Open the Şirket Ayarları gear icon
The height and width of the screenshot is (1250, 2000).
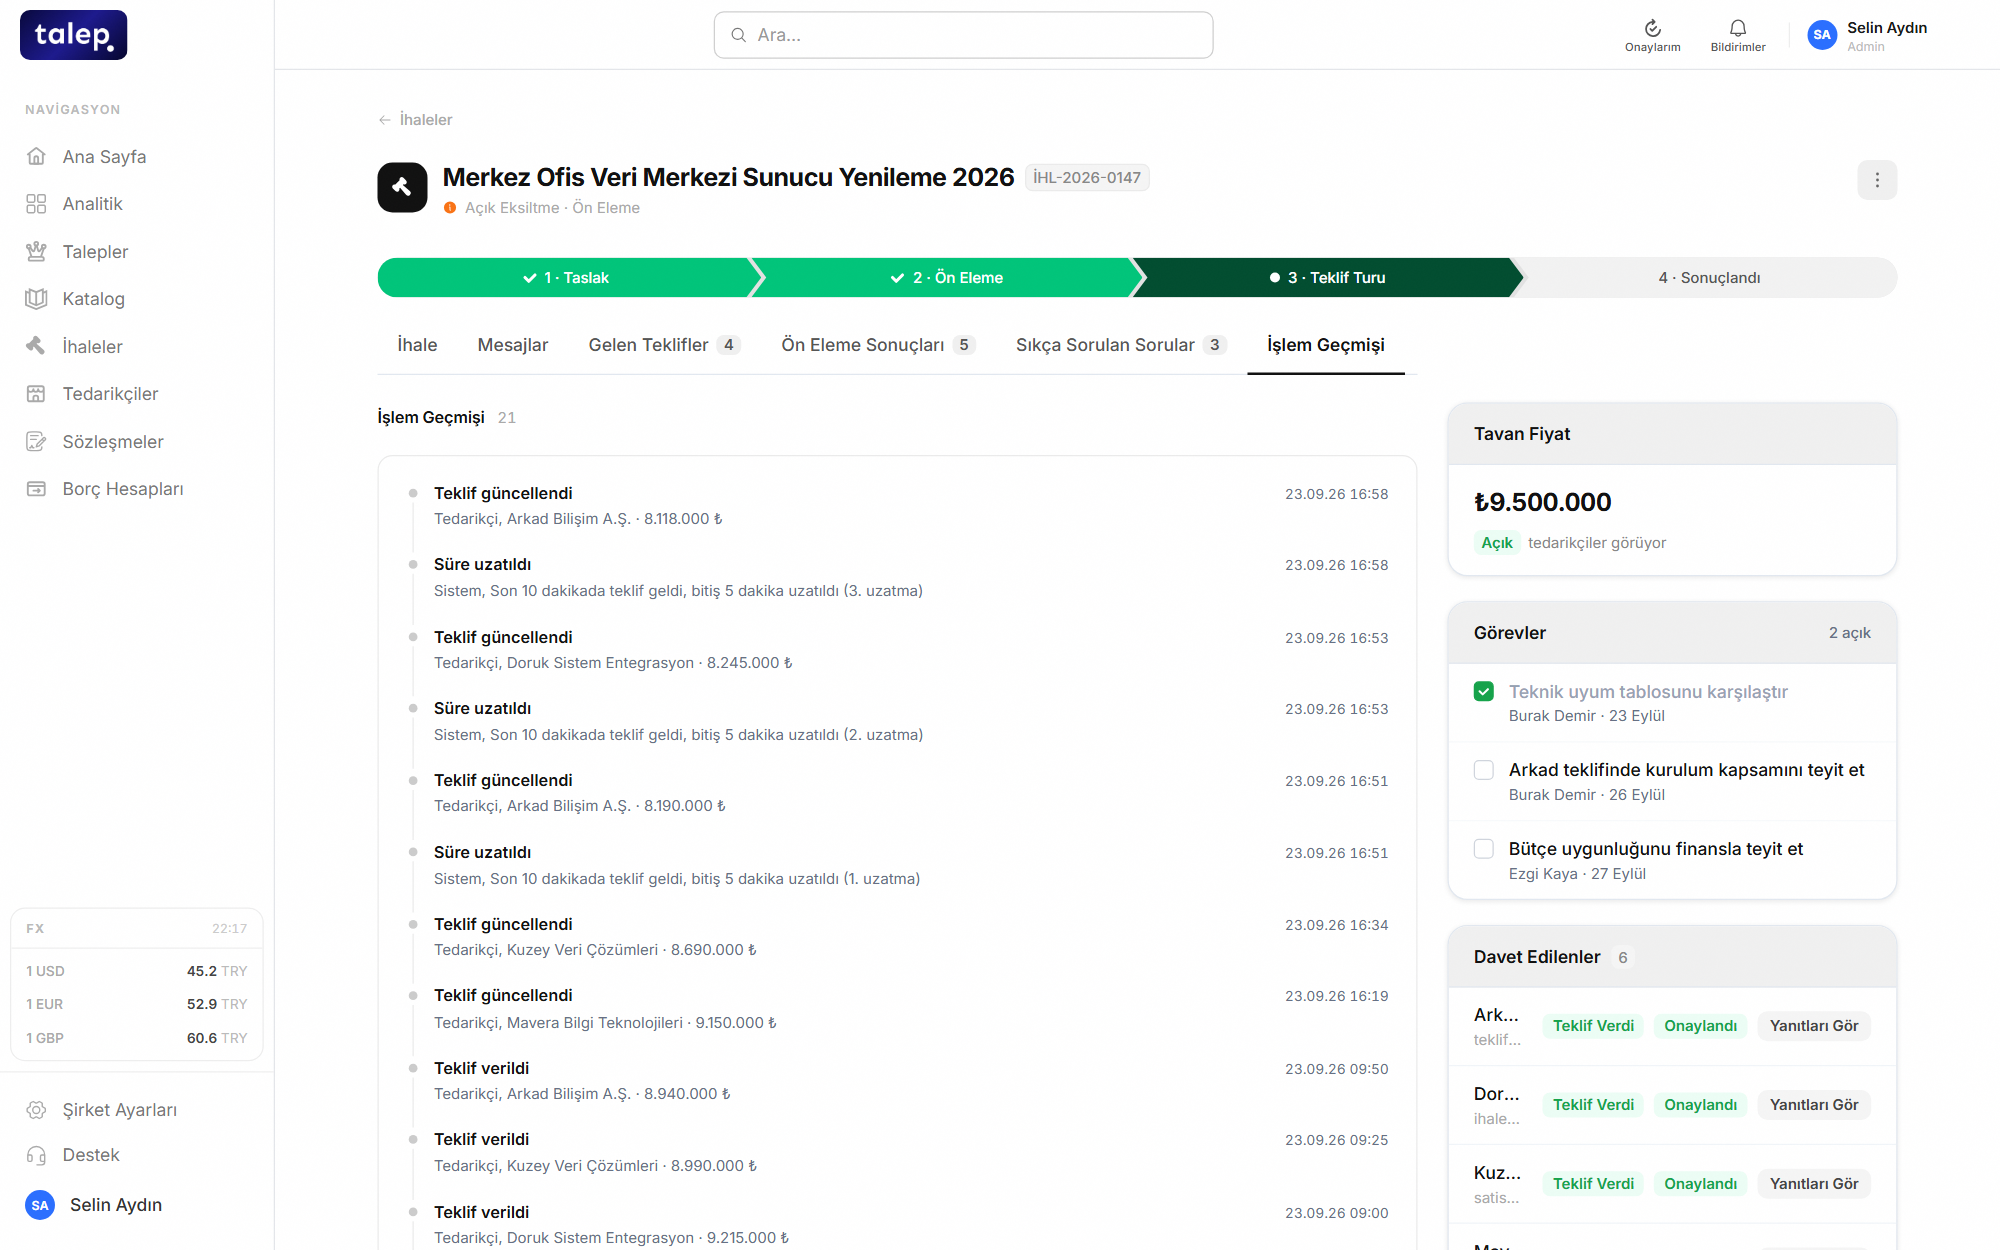point(36,1110)
